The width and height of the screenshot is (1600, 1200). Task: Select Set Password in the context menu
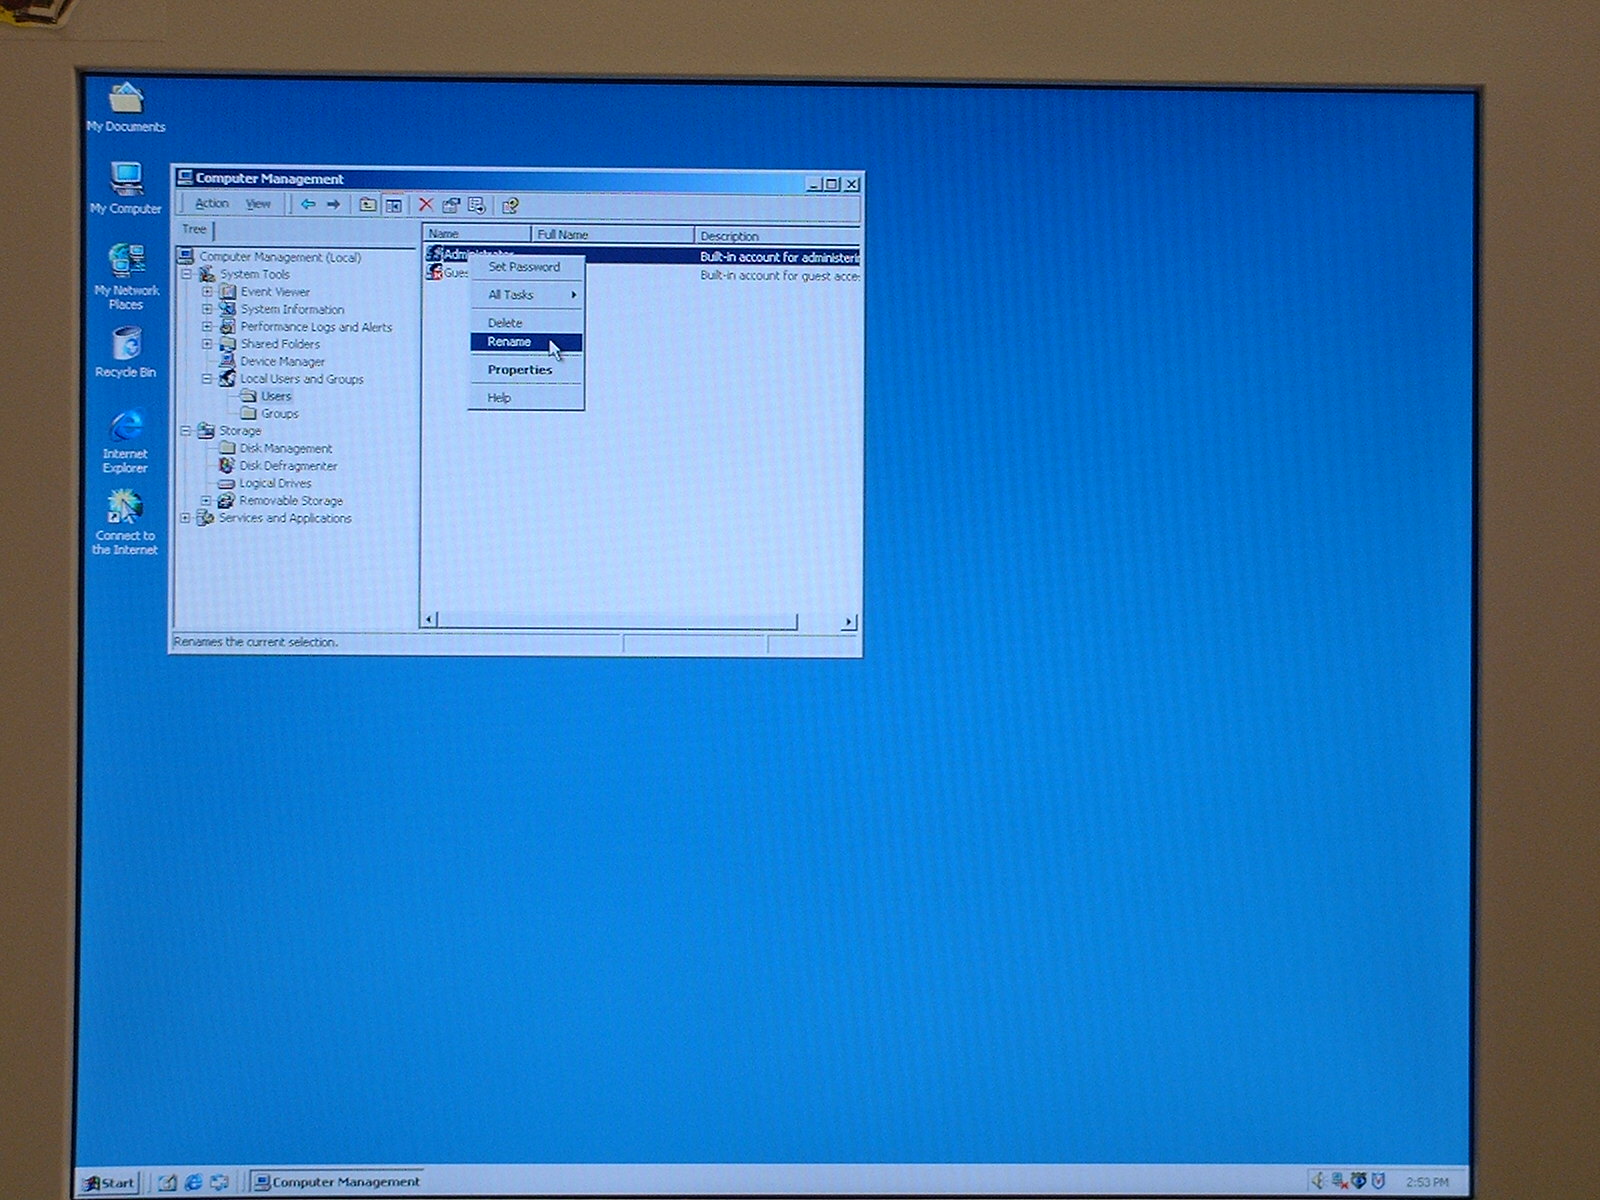point(524,267)
